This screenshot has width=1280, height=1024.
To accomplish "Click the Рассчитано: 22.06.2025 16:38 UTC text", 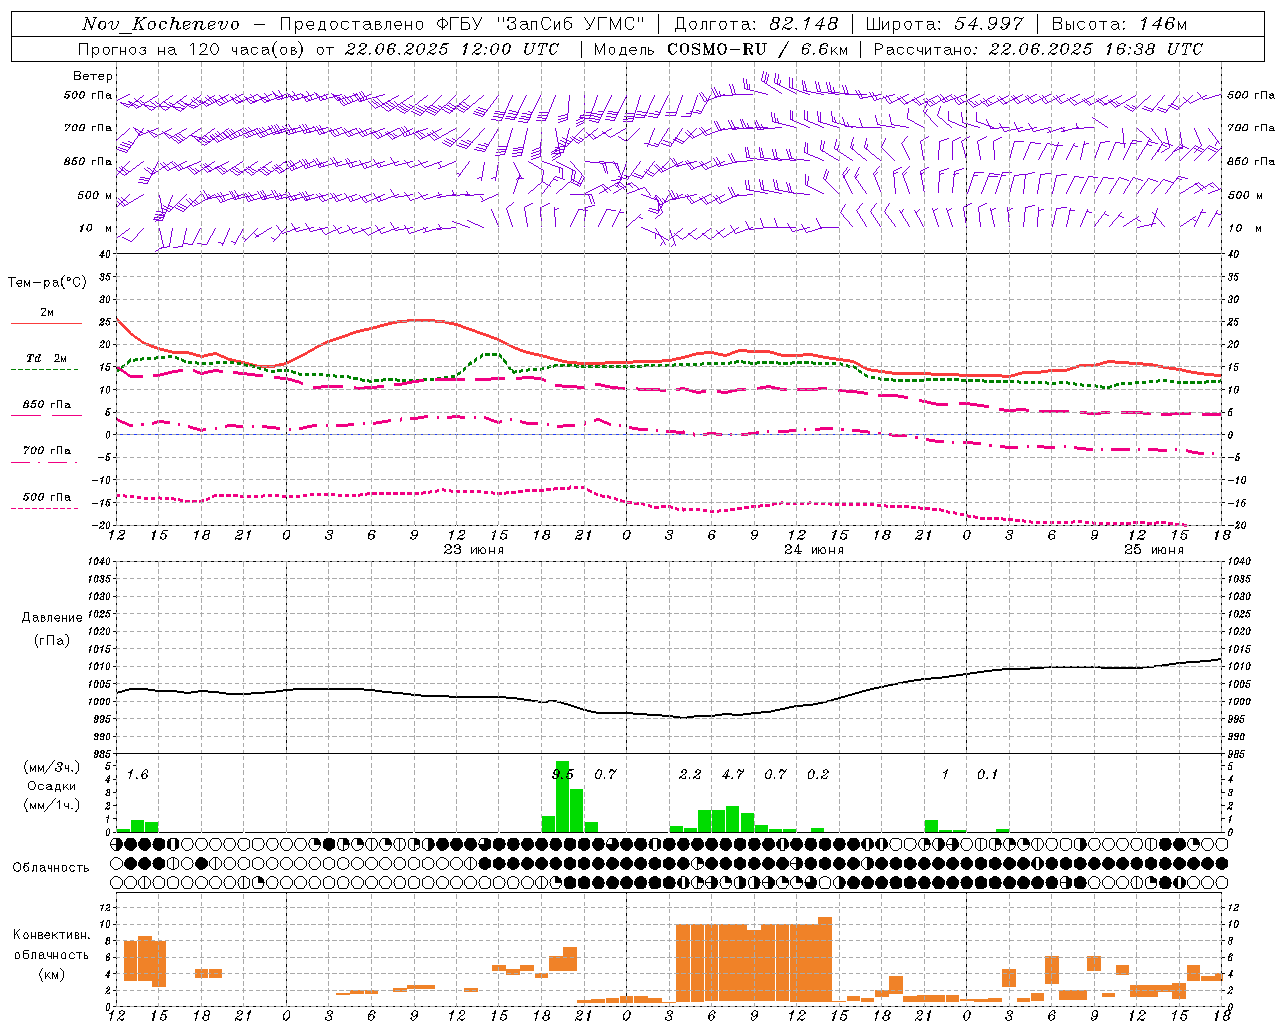I will coord(1038,49).
